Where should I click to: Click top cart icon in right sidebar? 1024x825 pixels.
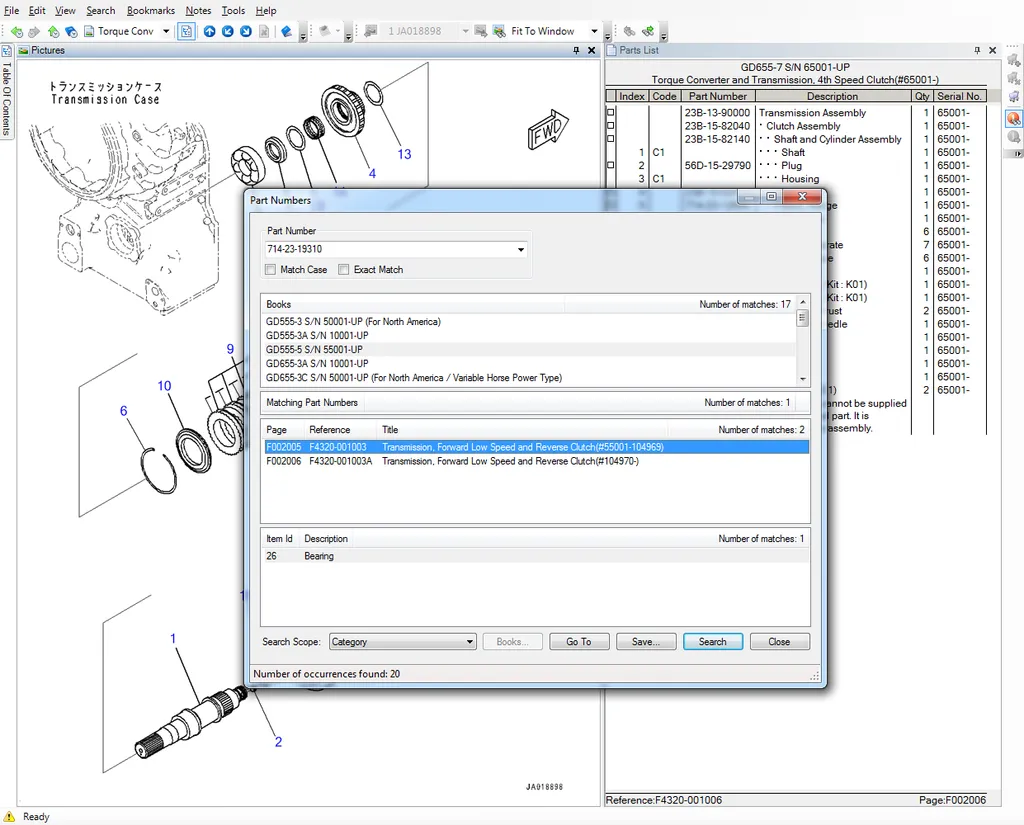click(x=1014, y=61)
